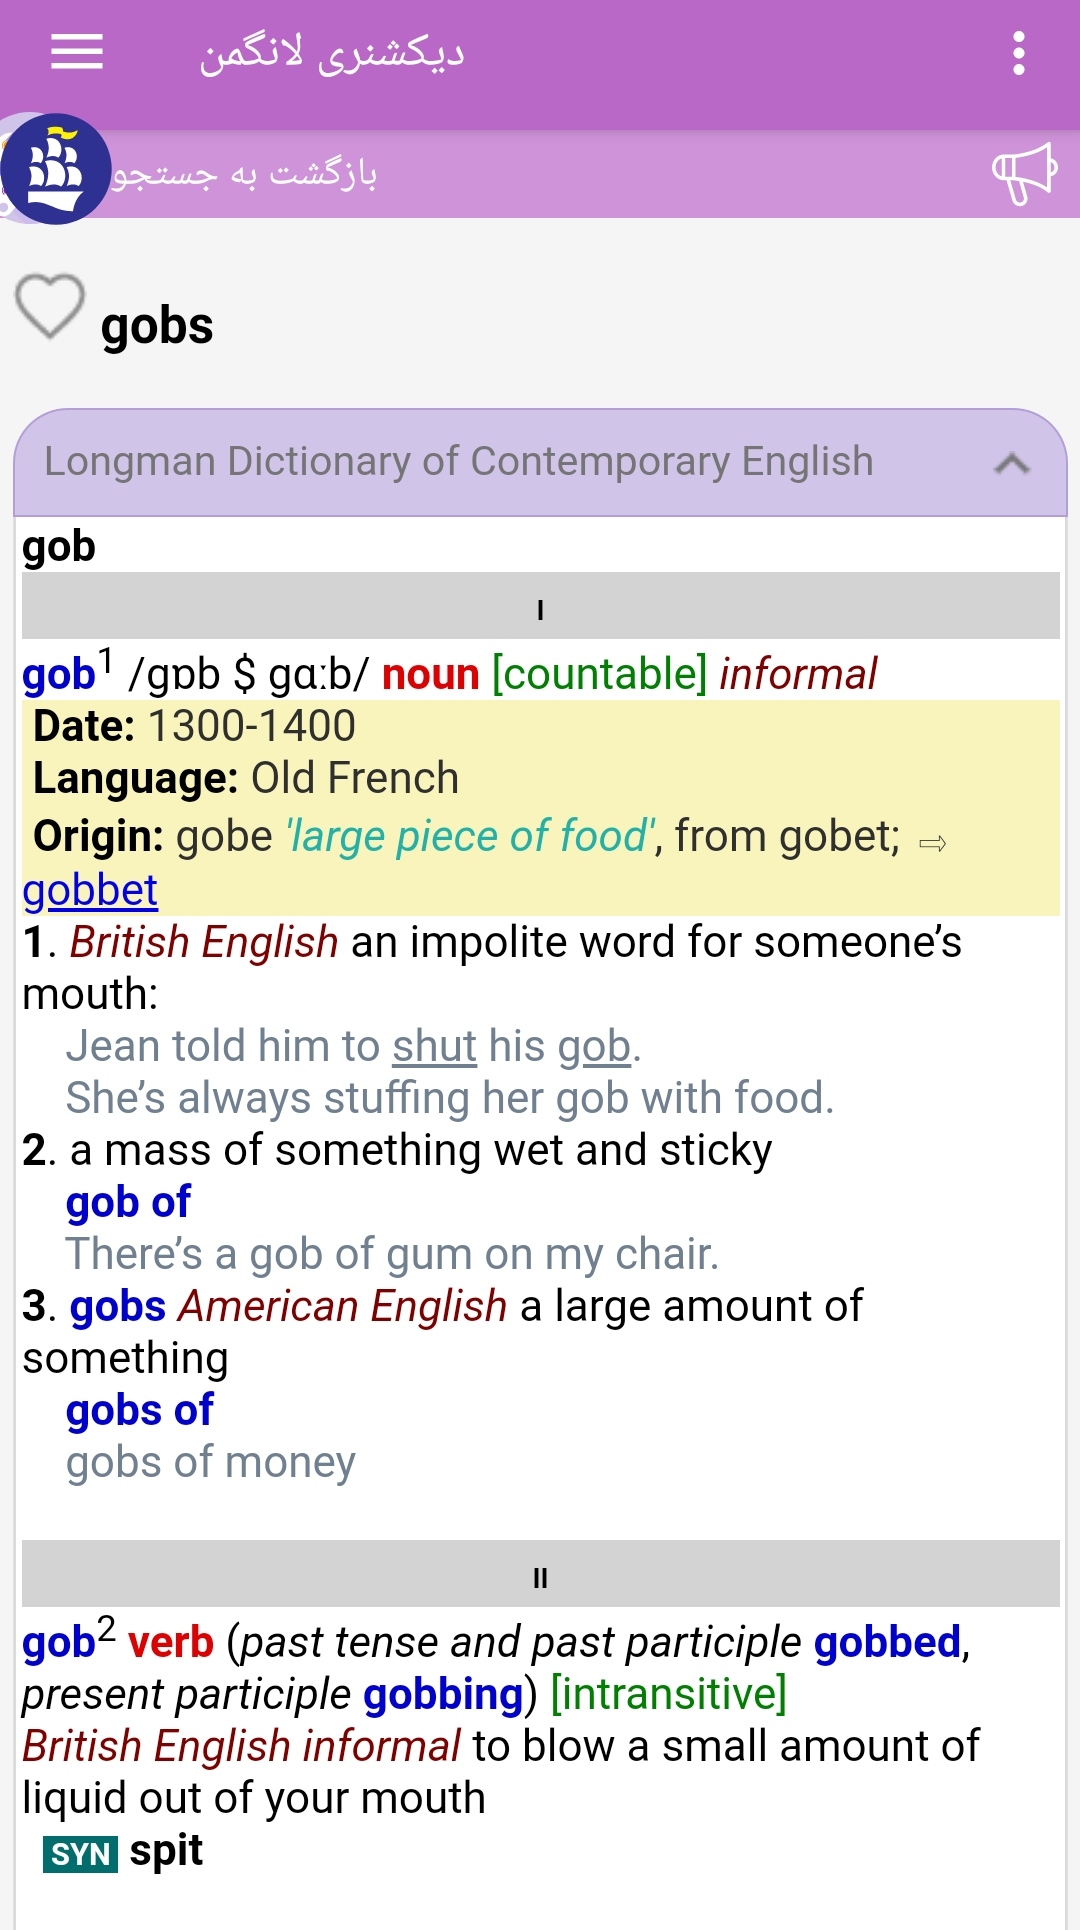Tap the synonym word spit
Screen dimensions: 1080x1930
coord(166,1852)
